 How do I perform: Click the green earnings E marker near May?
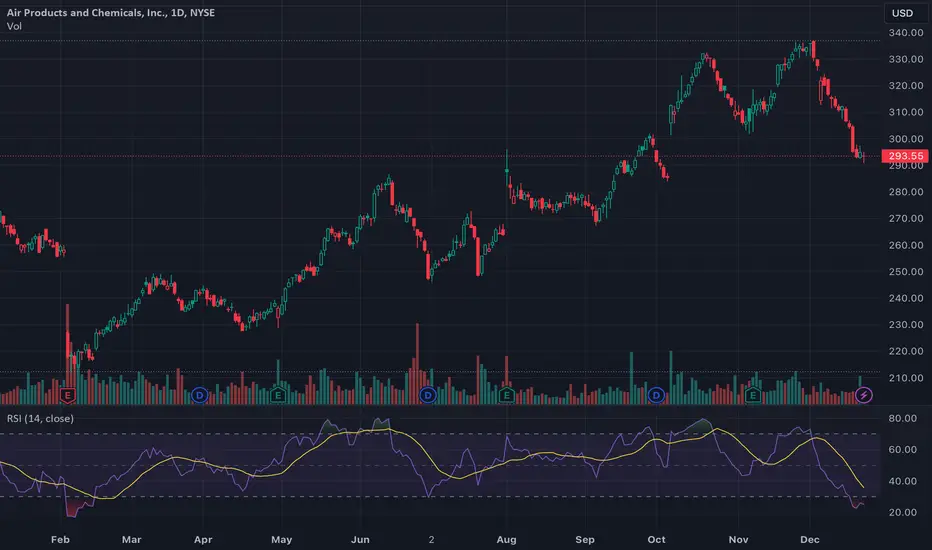278,395
